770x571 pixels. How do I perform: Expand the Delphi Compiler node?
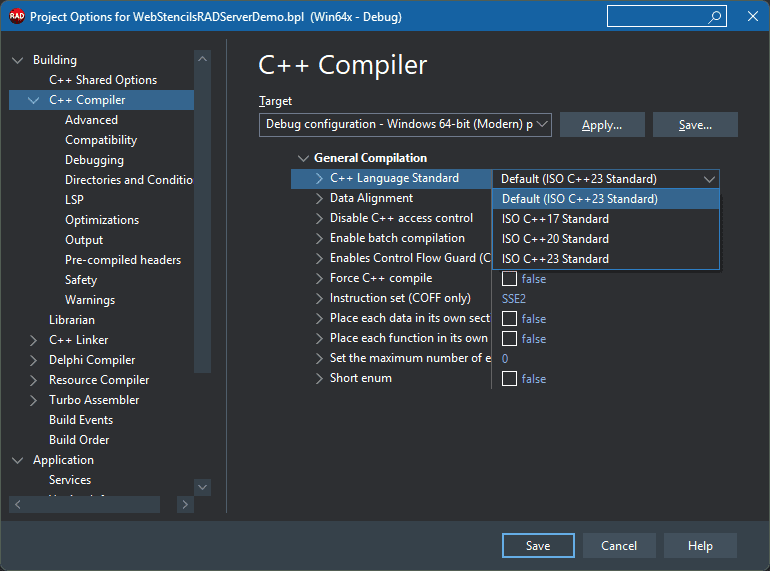pyautogui.click(x=33, y=360)
